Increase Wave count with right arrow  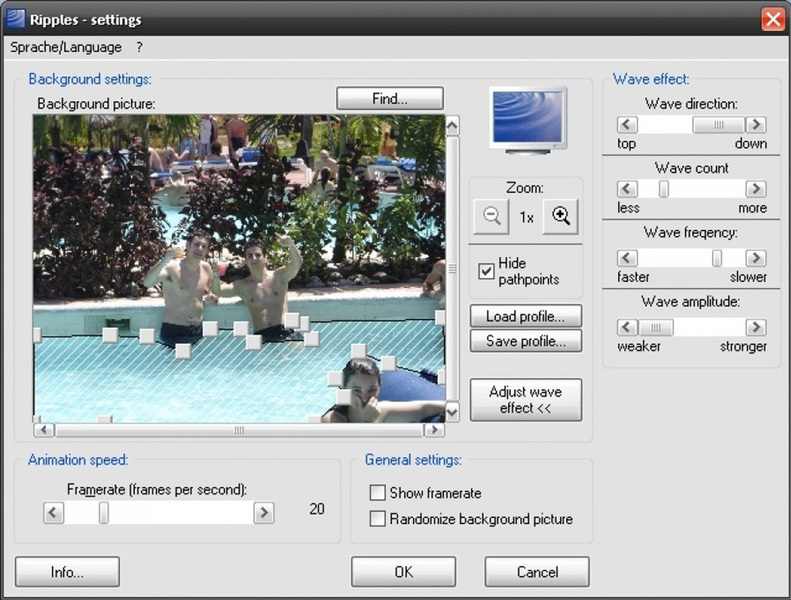(756, 189)
